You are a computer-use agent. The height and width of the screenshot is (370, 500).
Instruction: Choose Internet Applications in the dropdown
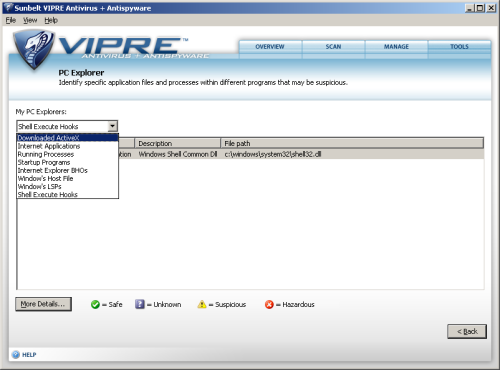(68, 146)
